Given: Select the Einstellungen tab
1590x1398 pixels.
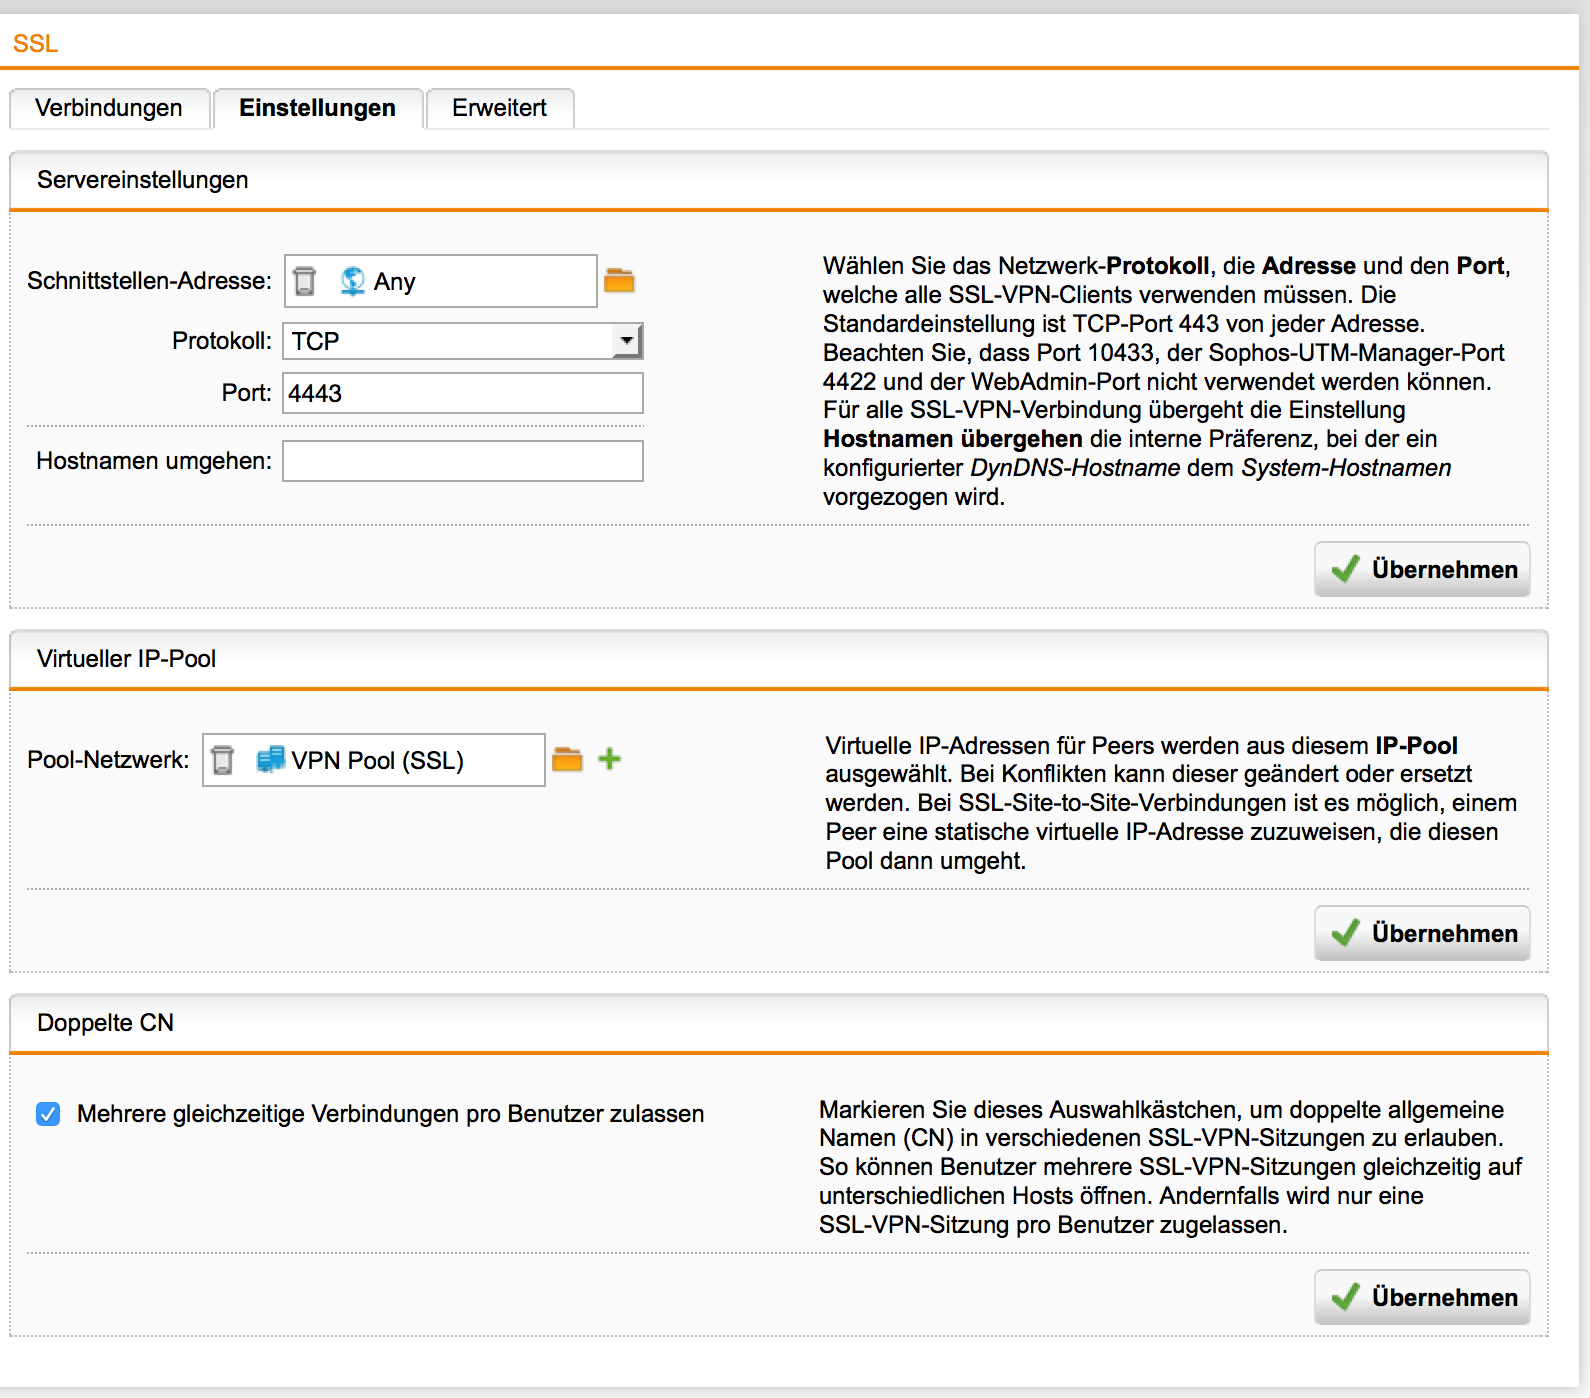Looking at the screenshot, I should [317, 108].
